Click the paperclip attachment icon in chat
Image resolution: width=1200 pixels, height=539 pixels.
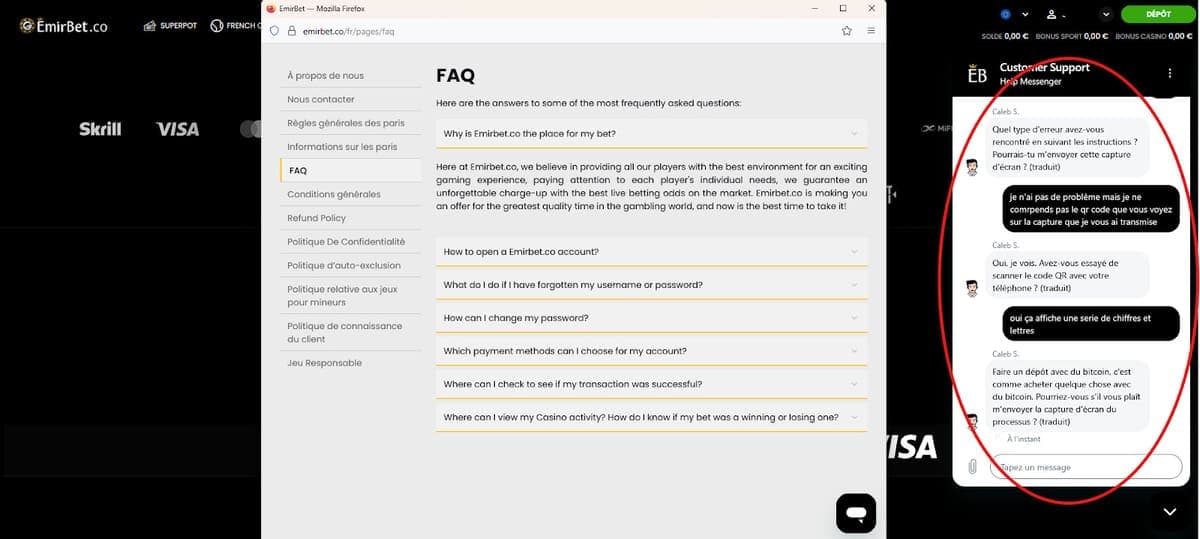[971, 467]
